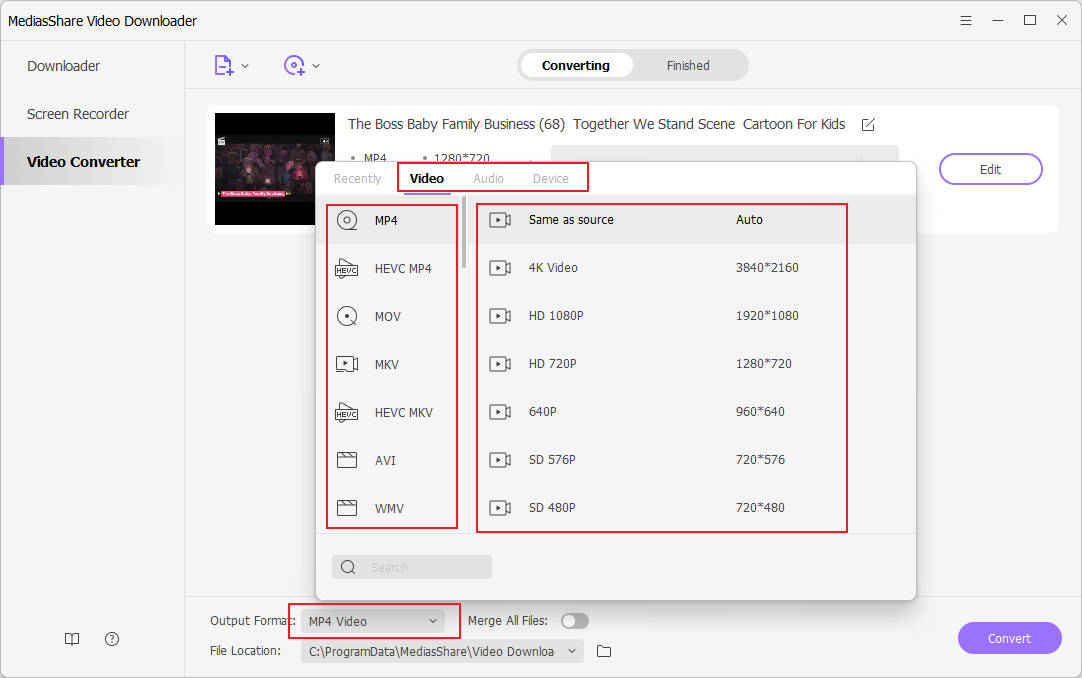1082x678 pixels.
Task: Click the Convert button
Action: click(x=1010, y=638)
